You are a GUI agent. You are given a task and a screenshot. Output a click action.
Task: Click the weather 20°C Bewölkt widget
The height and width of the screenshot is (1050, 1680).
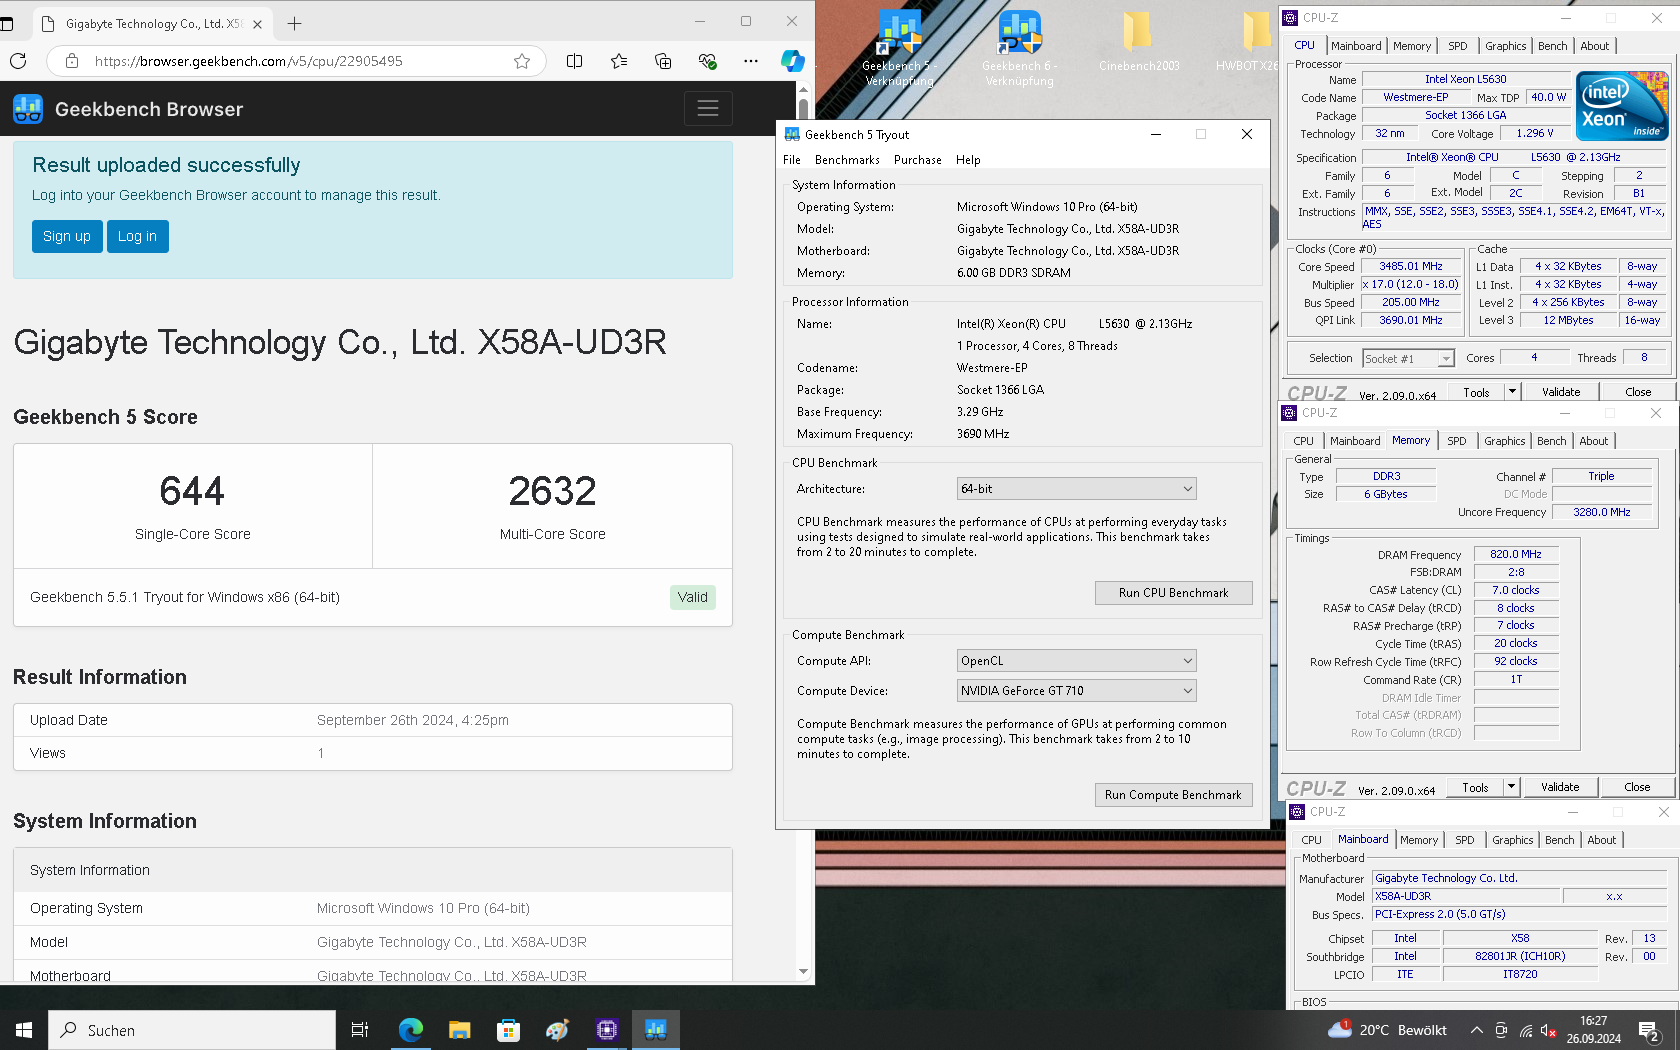tap(1388, 1030)
